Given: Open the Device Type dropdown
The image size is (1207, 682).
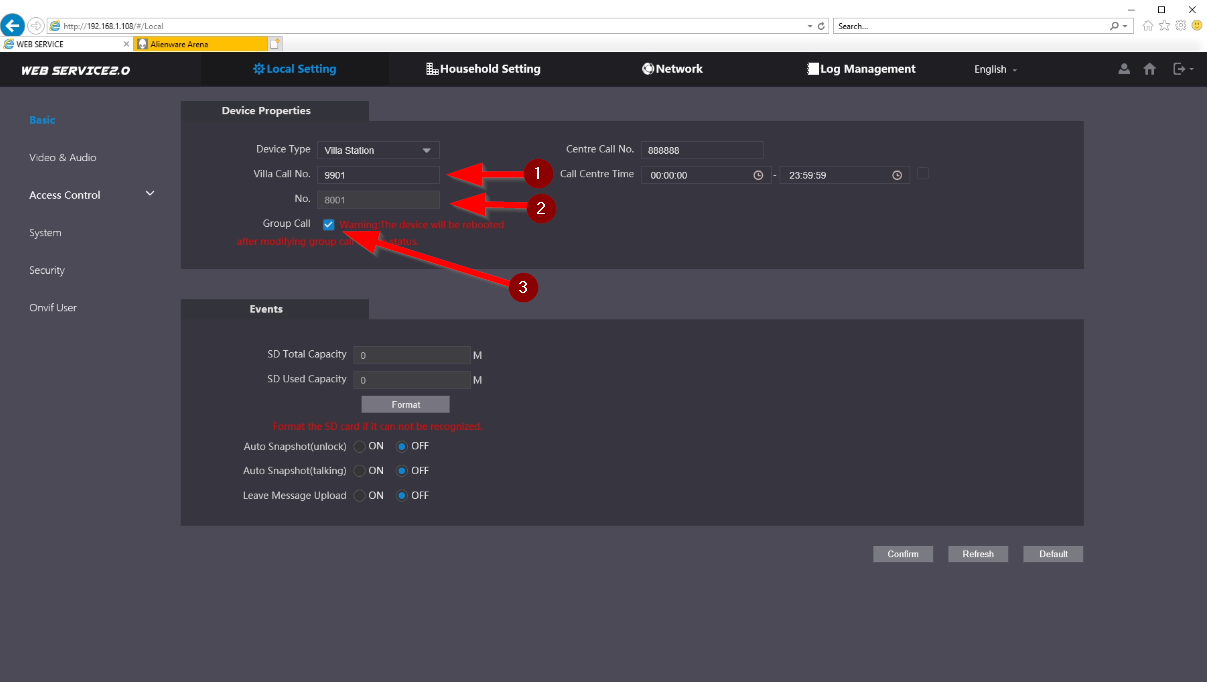Looking at the screenshot, I should click(378, 150).
